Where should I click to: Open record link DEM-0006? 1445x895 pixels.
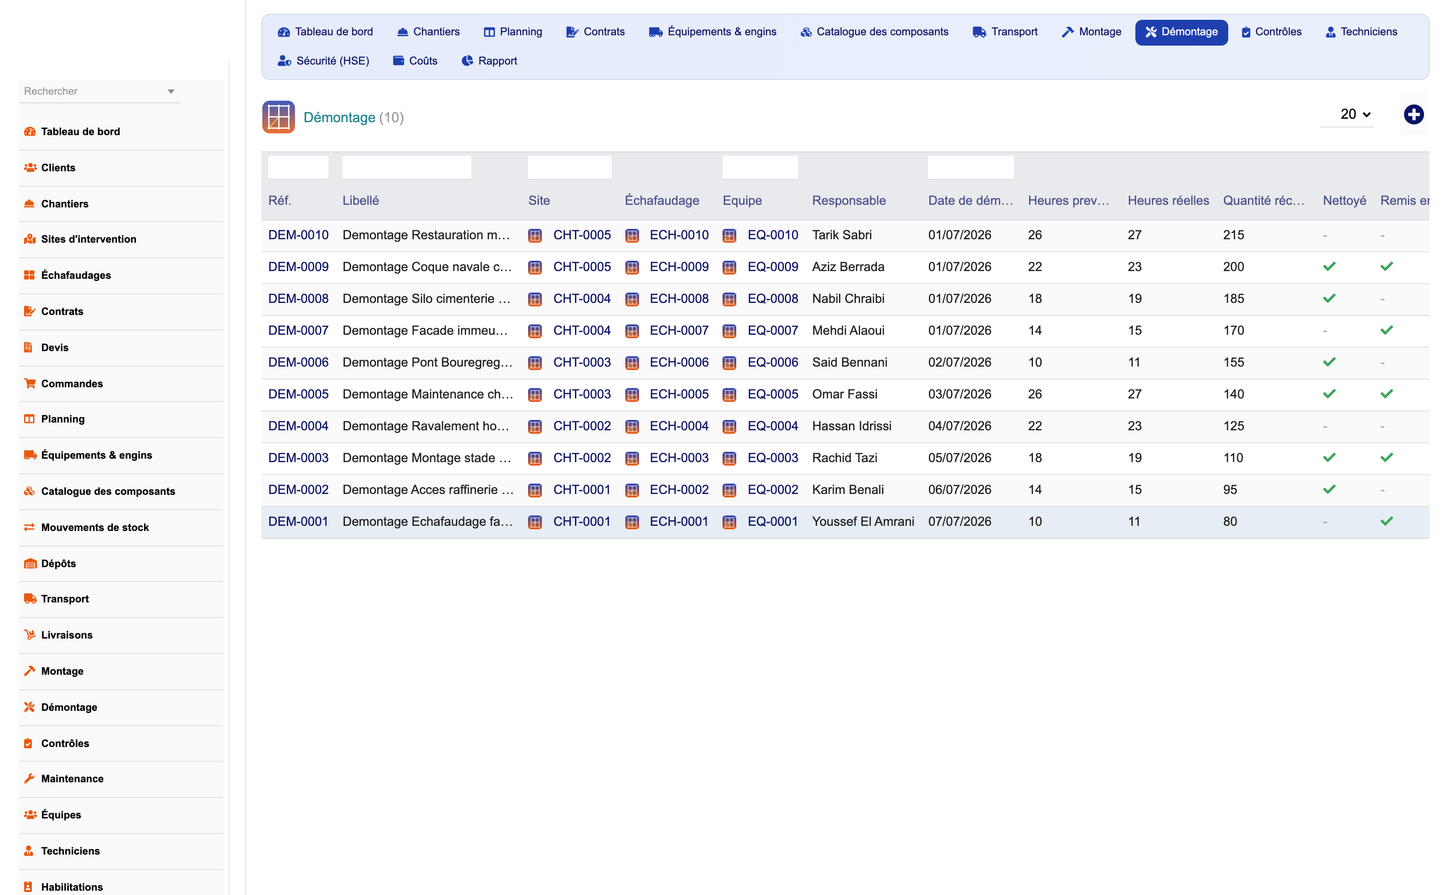pyautogui.click(x=298, y=363)
